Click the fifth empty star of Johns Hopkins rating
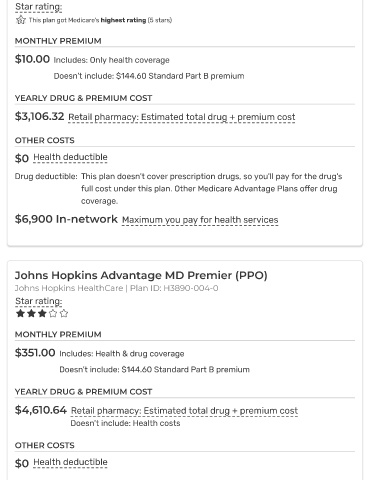The image size is (370, 480). pos(64,313)
